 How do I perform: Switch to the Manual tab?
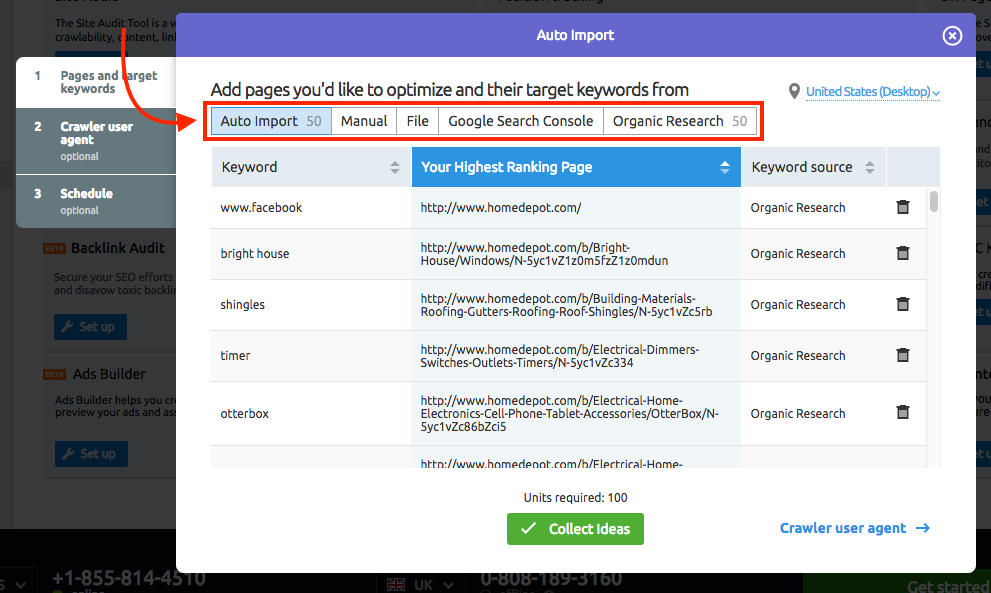coord(363,120)
